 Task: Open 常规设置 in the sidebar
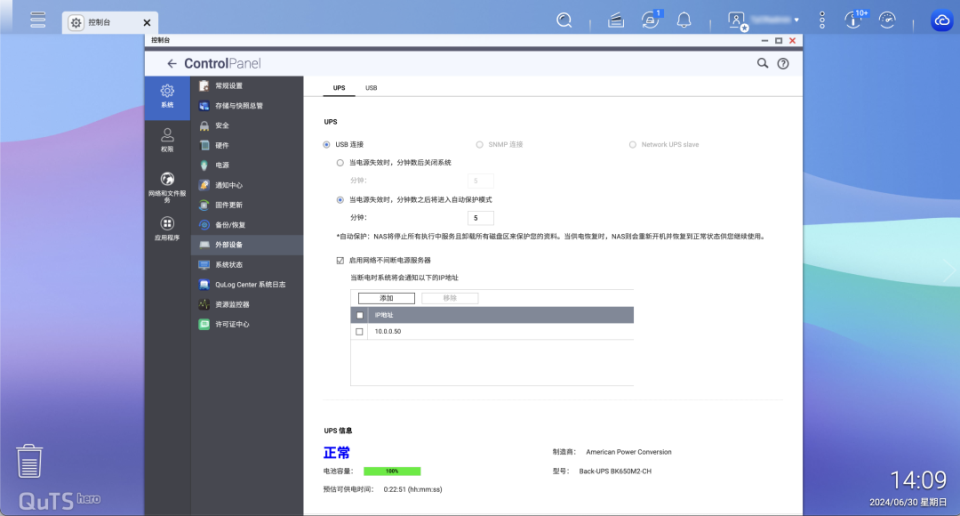[x=247, y=86]
